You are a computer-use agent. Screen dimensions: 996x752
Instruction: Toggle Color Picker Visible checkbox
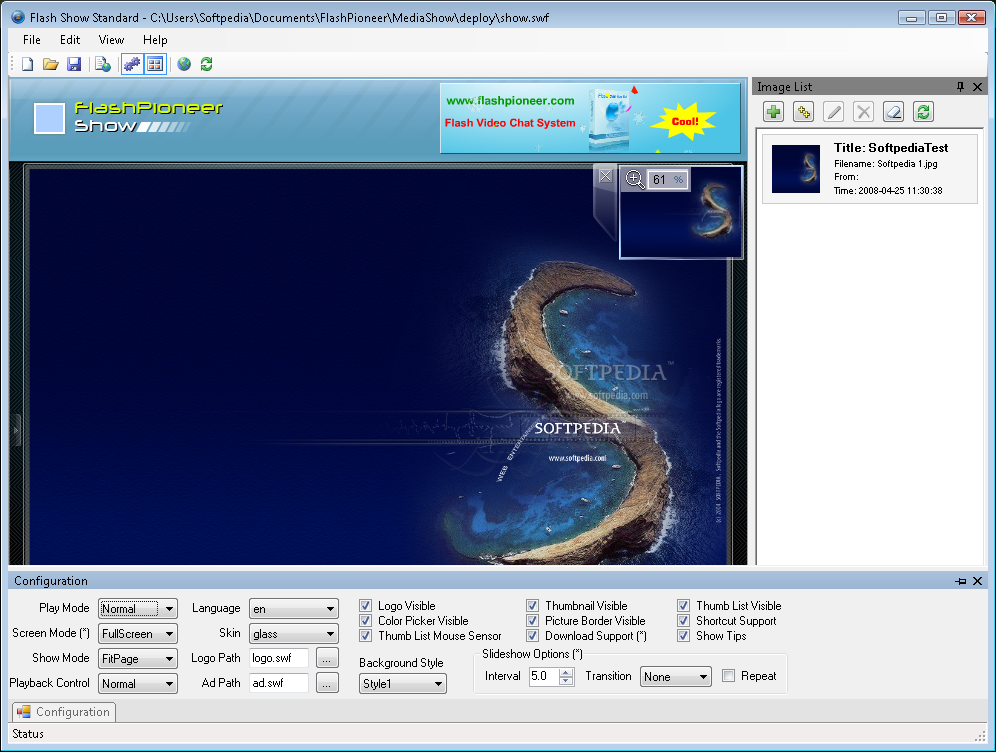[365, 621]
